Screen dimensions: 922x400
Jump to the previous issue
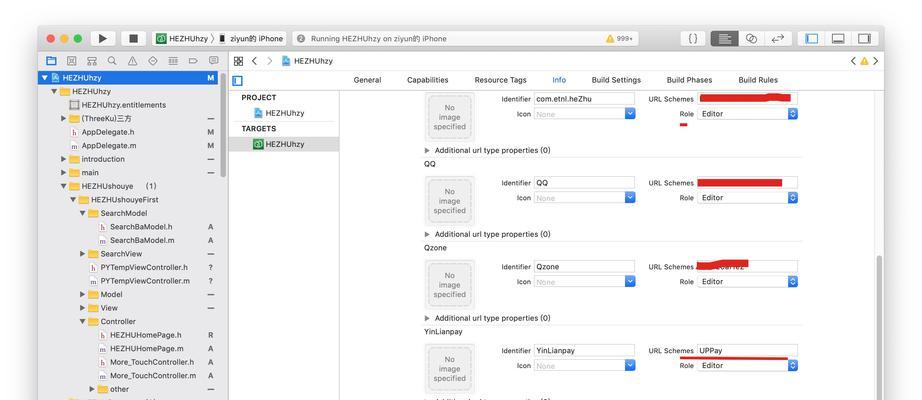click(853, 61)
